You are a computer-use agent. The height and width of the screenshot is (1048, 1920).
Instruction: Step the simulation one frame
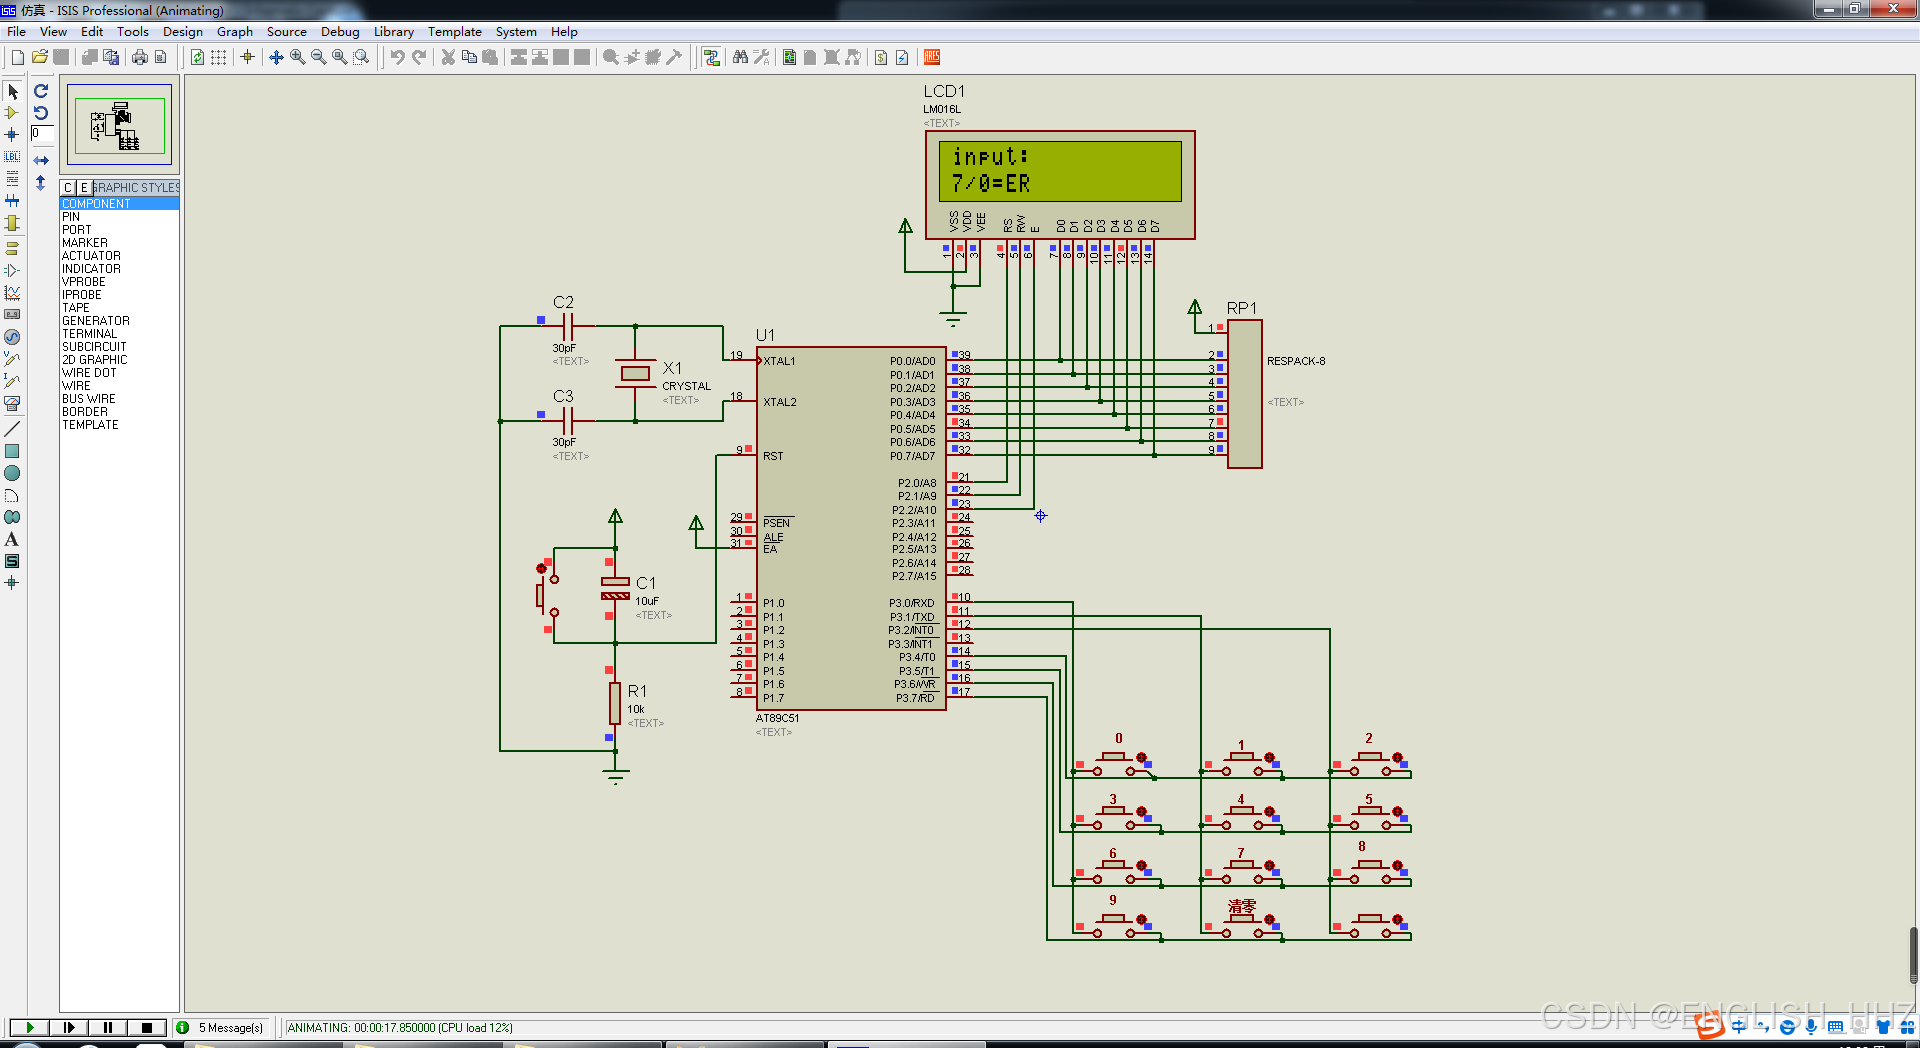(68, 1027)
